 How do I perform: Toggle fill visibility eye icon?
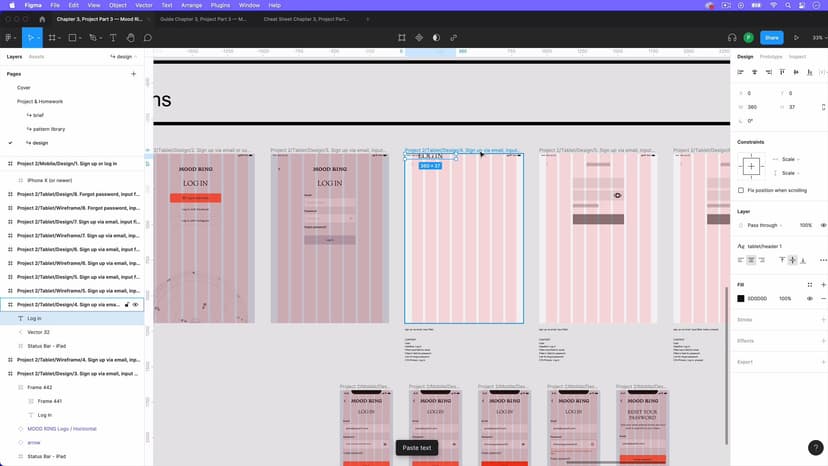coord(810,298)
